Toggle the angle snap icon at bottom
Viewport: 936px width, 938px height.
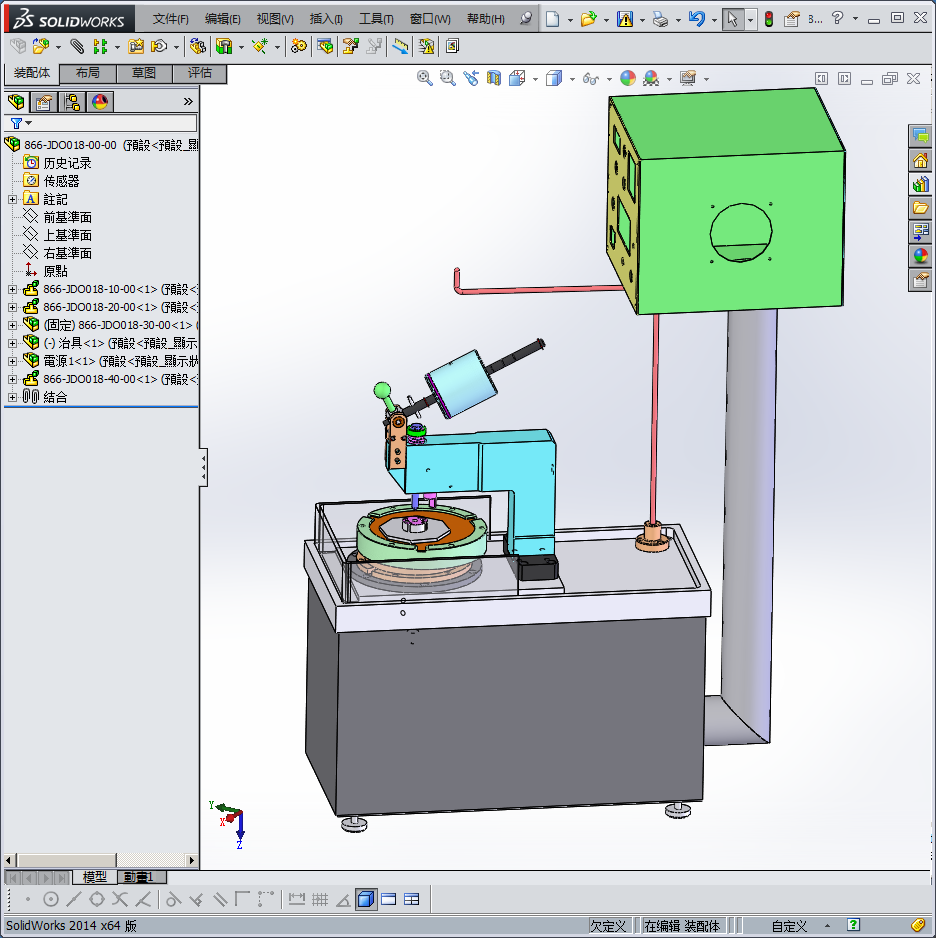pos(343,899)
